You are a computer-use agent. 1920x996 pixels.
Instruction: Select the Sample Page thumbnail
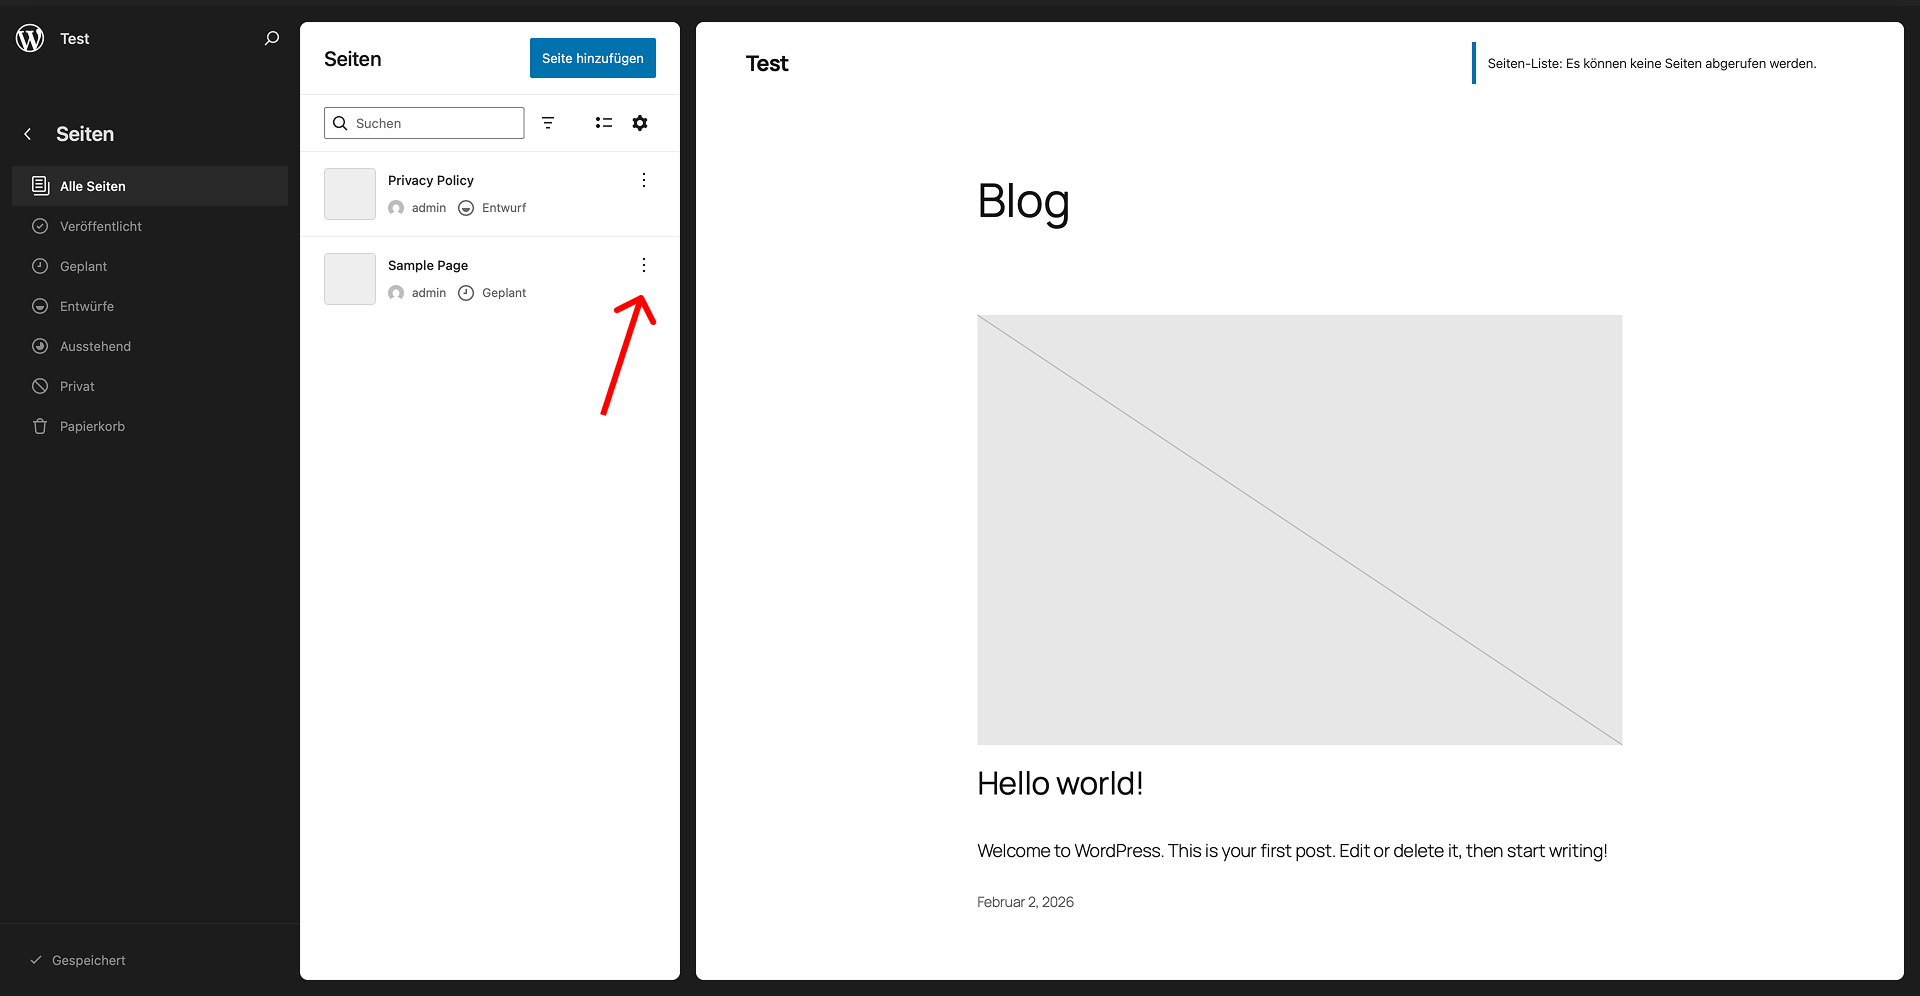pyautogui.click(x=350, y=279)
